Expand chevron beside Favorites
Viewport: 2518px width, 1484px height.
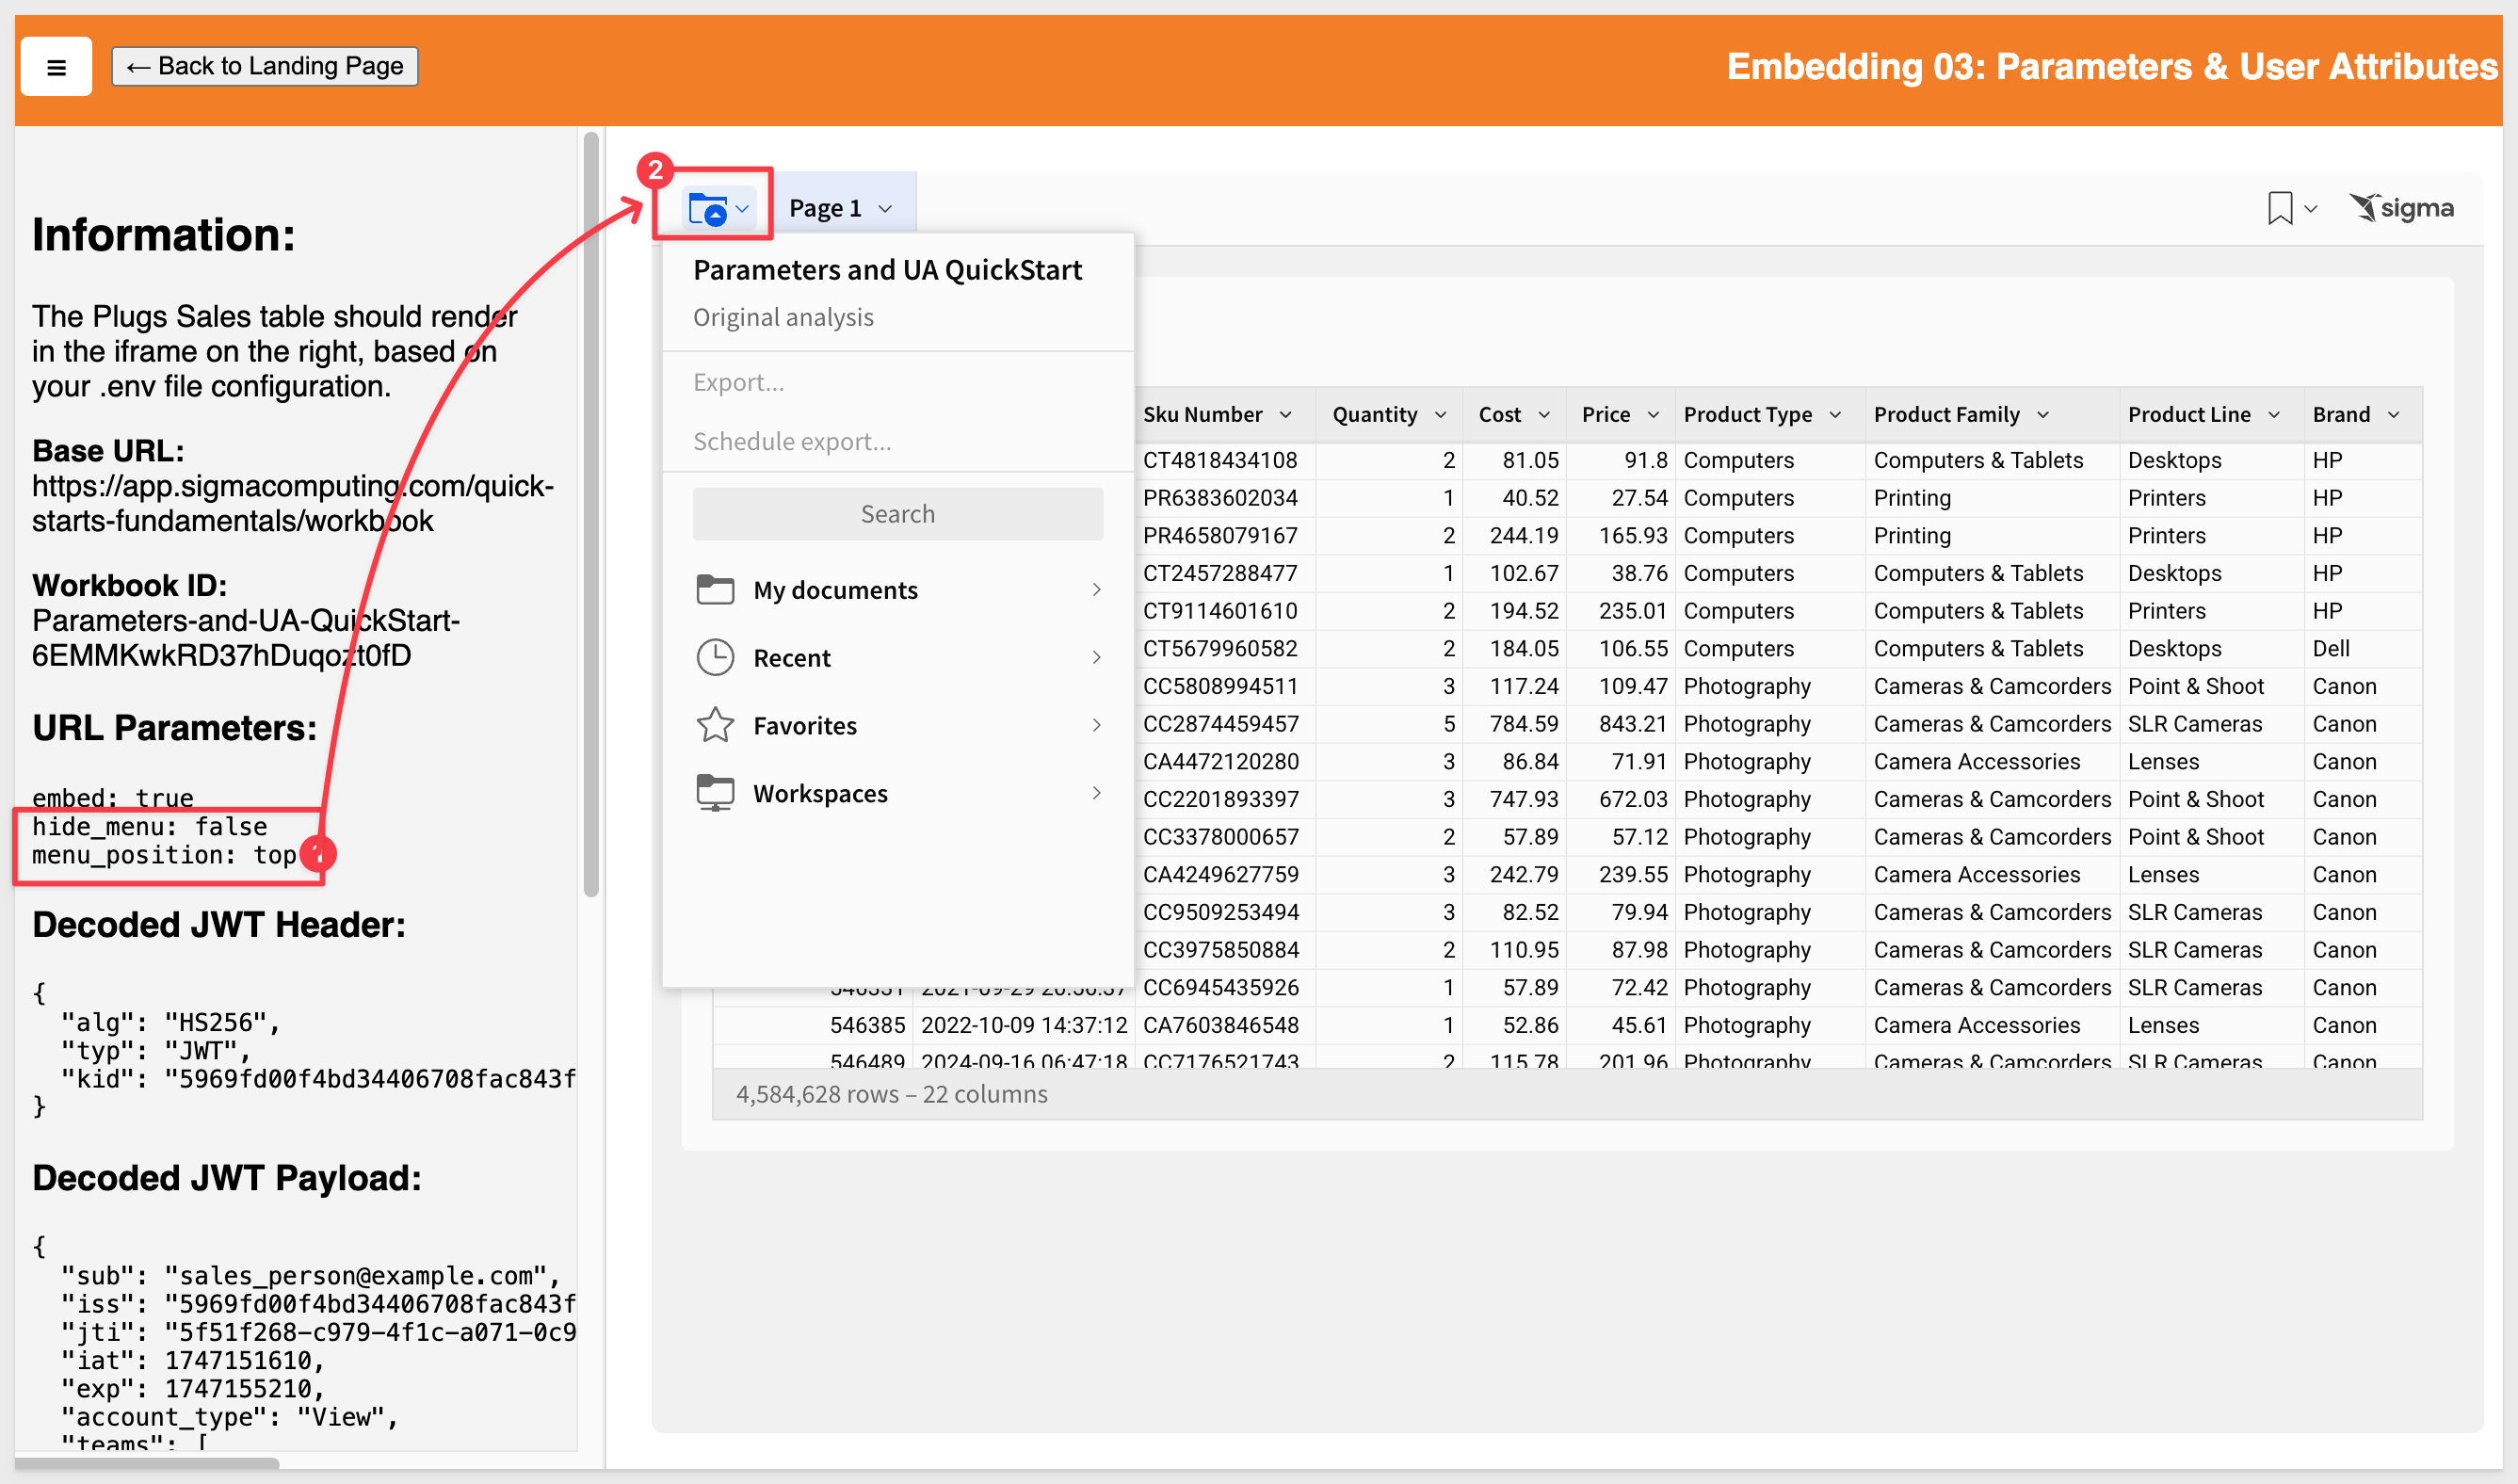click(1097, 725)
